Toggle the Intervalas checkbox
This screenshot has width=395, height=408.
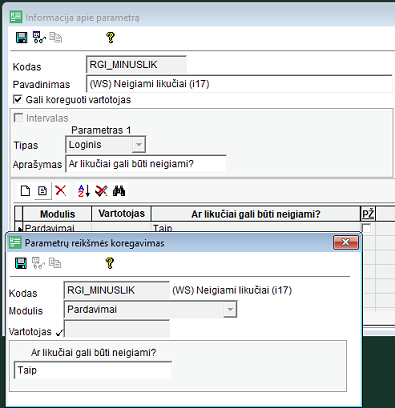point(18,118)
